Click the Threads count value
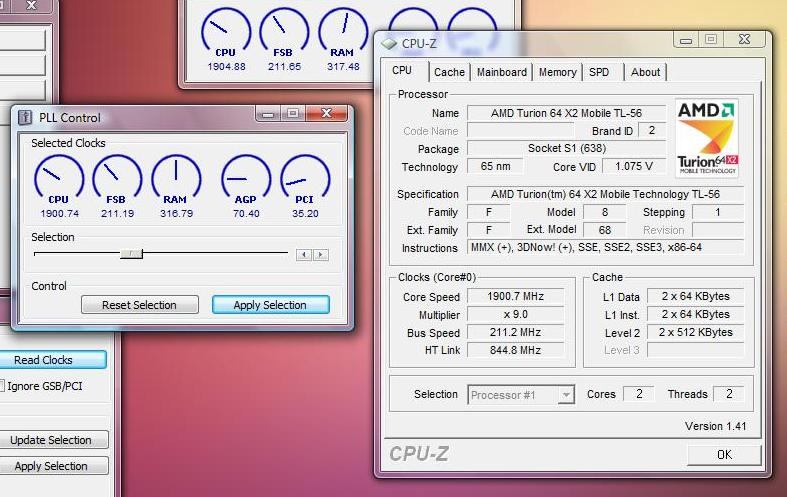The image size is (787, 497). 729,394
